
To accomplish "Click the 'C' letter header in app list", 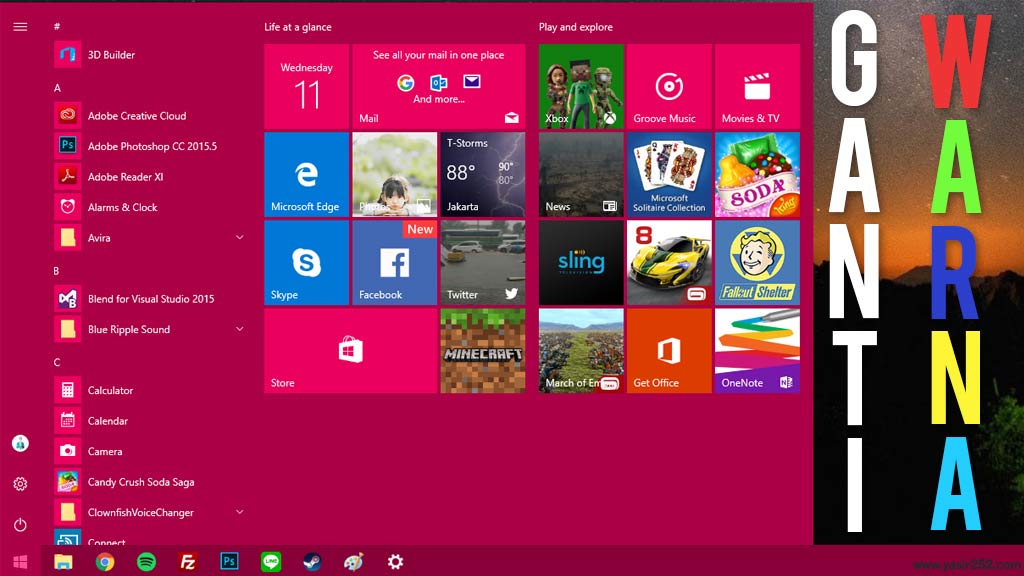I will tap(57, 362).
